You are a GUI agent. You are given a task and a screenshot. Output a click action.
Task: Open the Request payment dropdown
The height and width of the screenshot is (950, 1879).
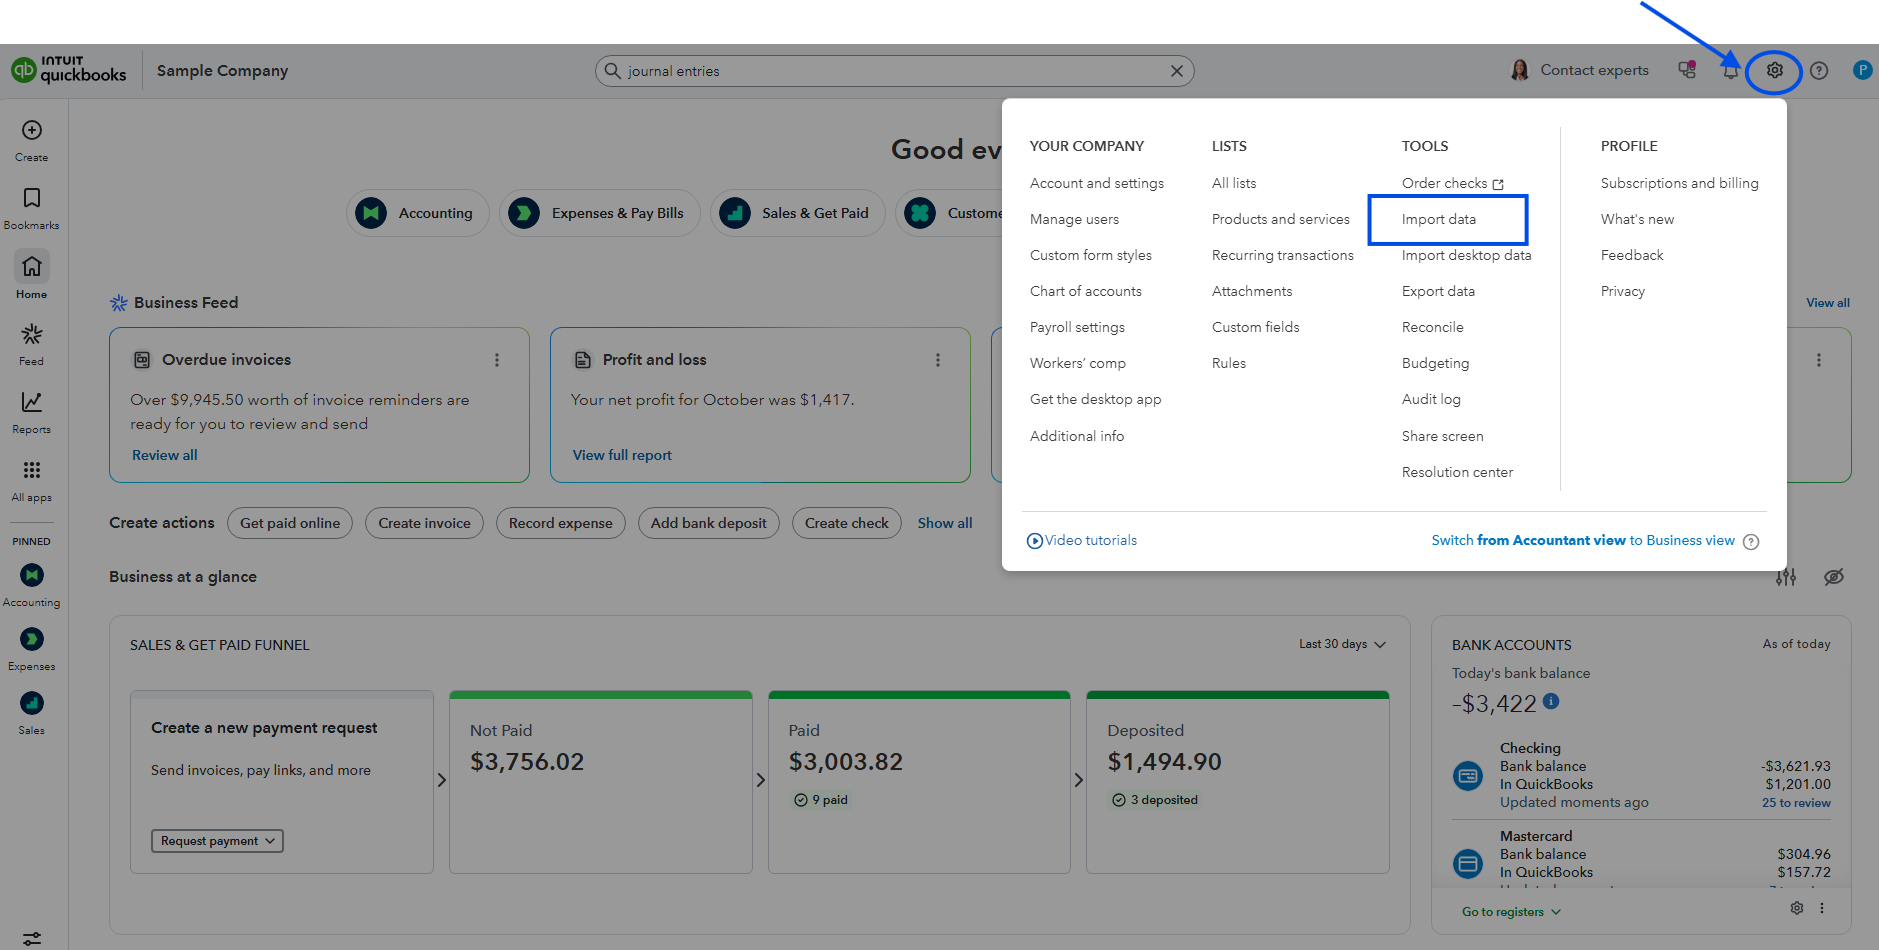(x=216, y=840)
